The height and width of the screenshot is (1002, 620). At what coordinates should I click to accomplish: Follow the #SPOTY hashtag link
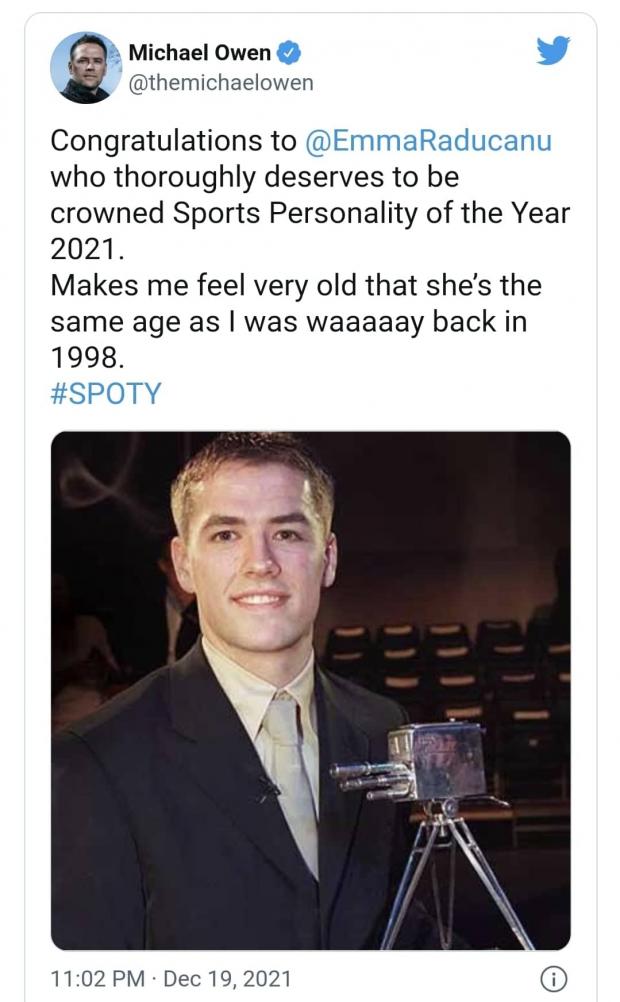coord(105,393)
